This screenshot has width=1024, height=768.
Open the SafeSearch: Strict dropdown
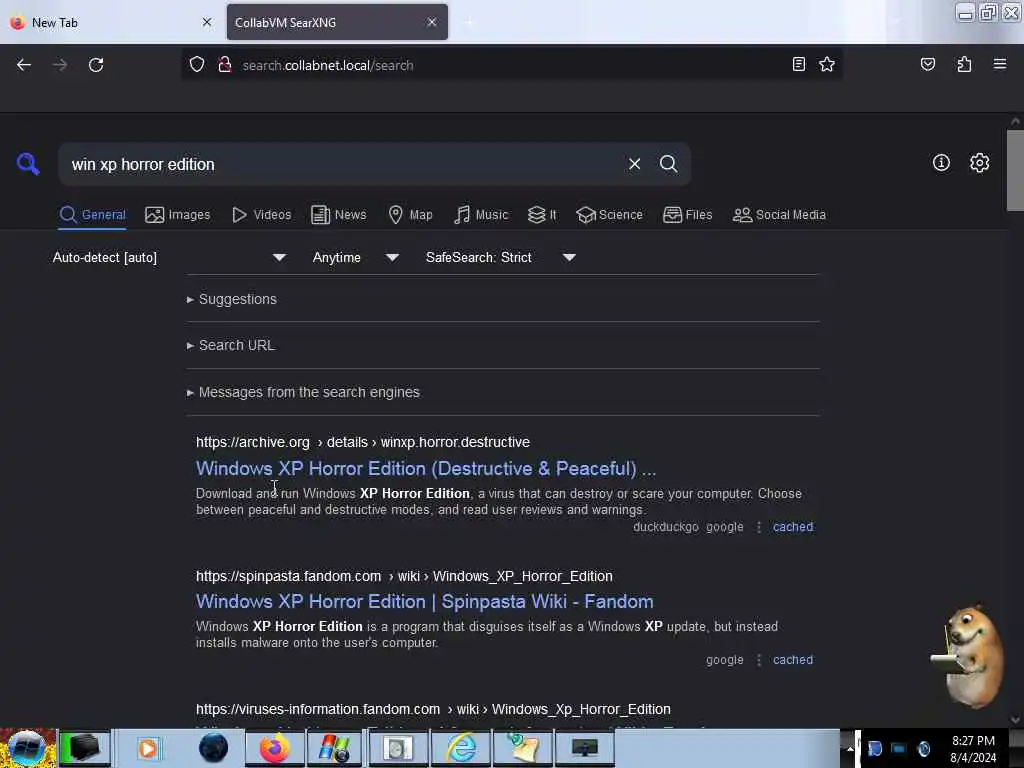point(500,257)
